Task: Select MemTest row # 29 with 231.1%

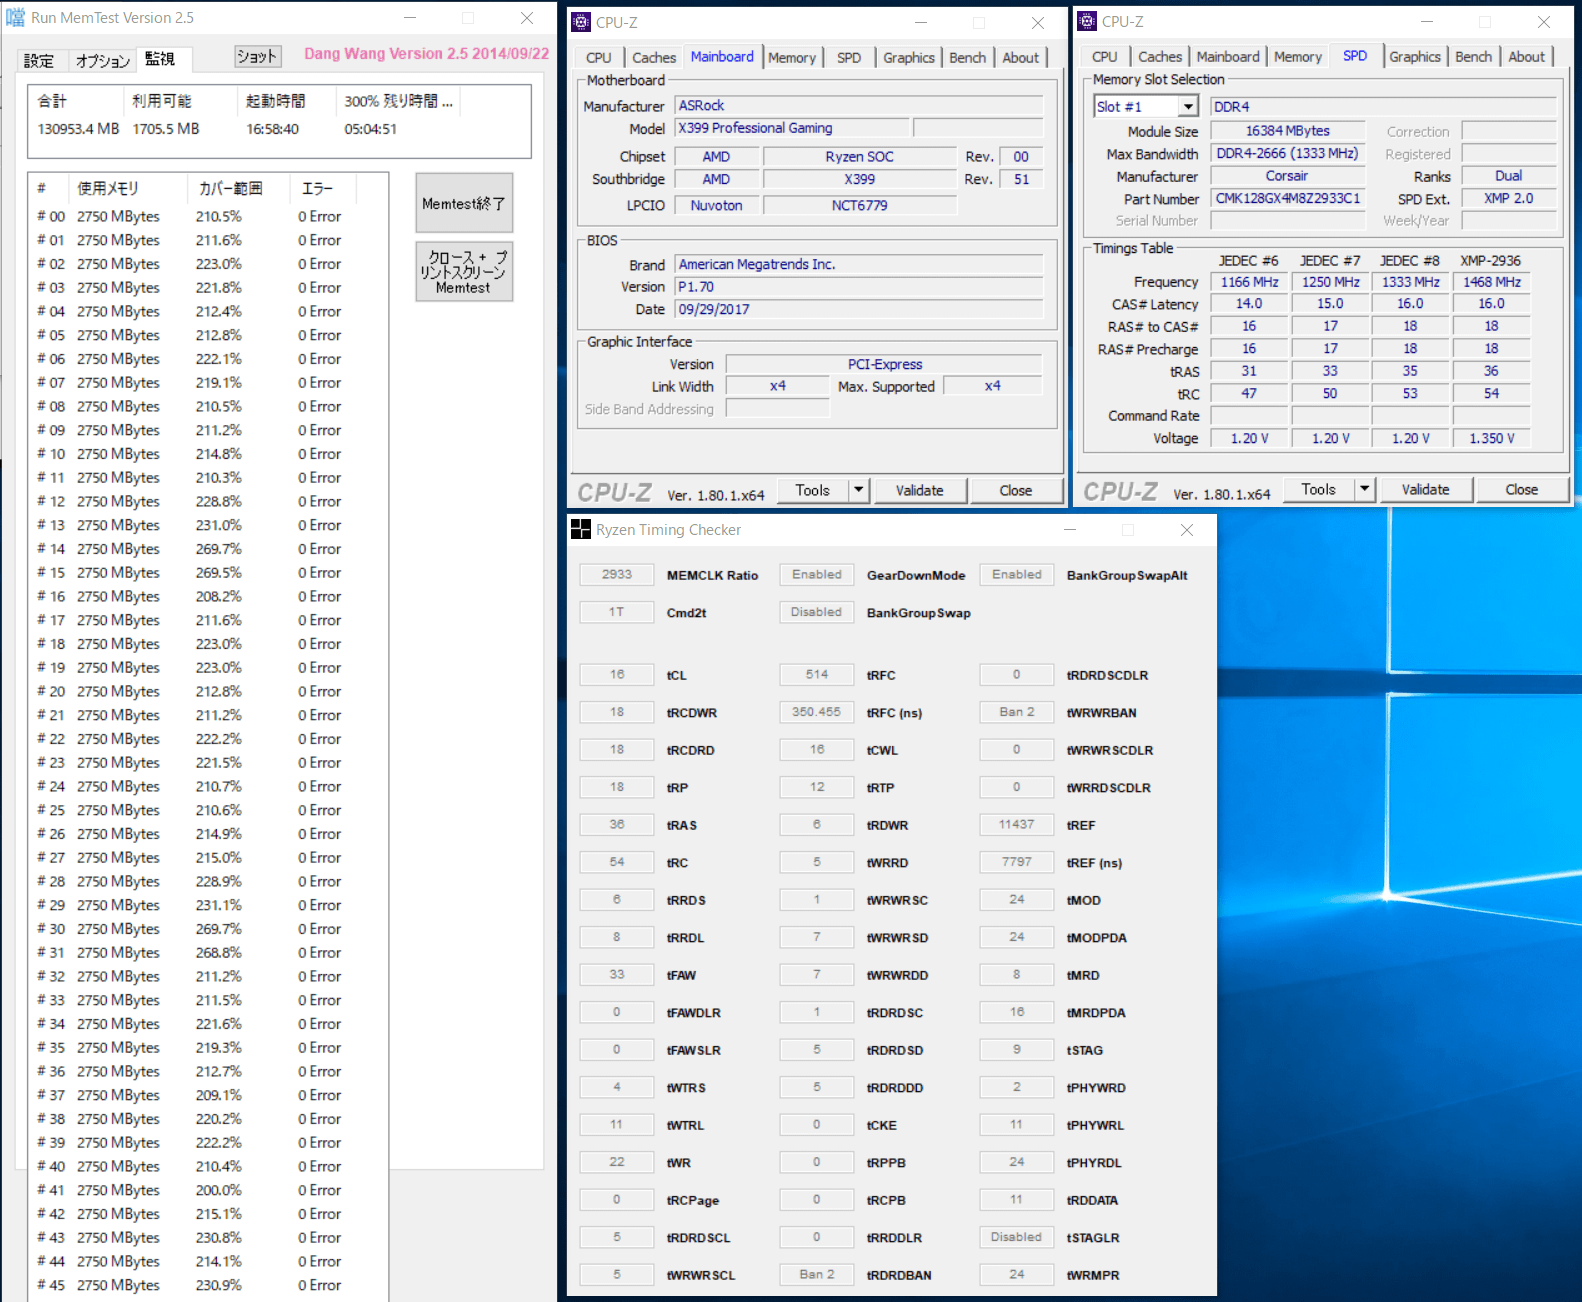Action: [x=208, y=905]
